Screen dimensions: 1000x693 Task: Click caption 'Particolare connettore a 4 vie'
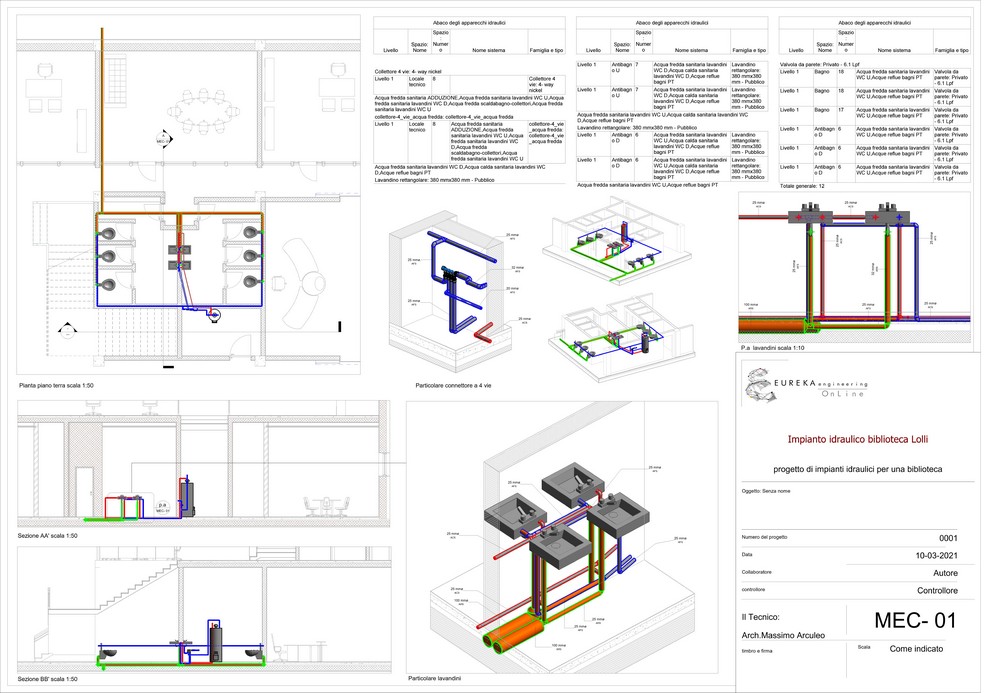(x=453, y=386)
